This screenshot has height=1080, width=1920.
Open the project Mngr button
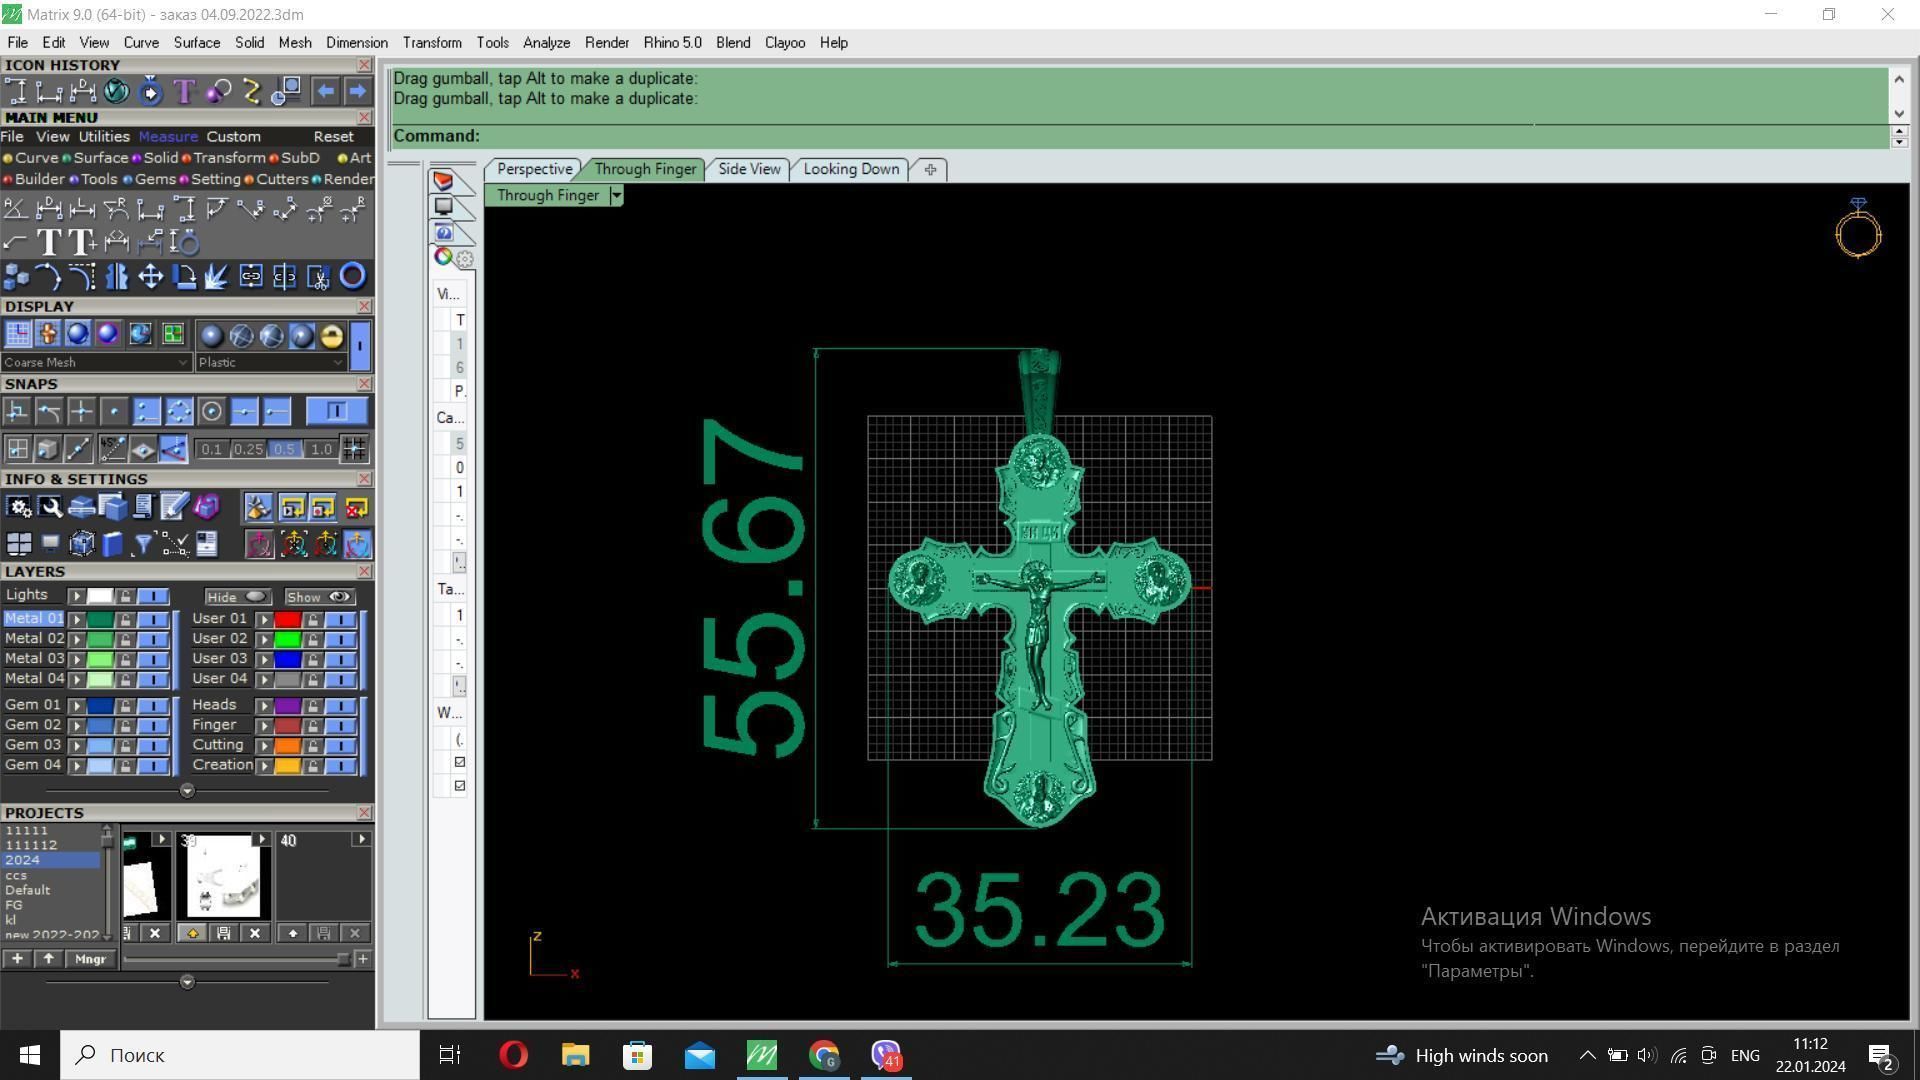[x=90, y=959]
